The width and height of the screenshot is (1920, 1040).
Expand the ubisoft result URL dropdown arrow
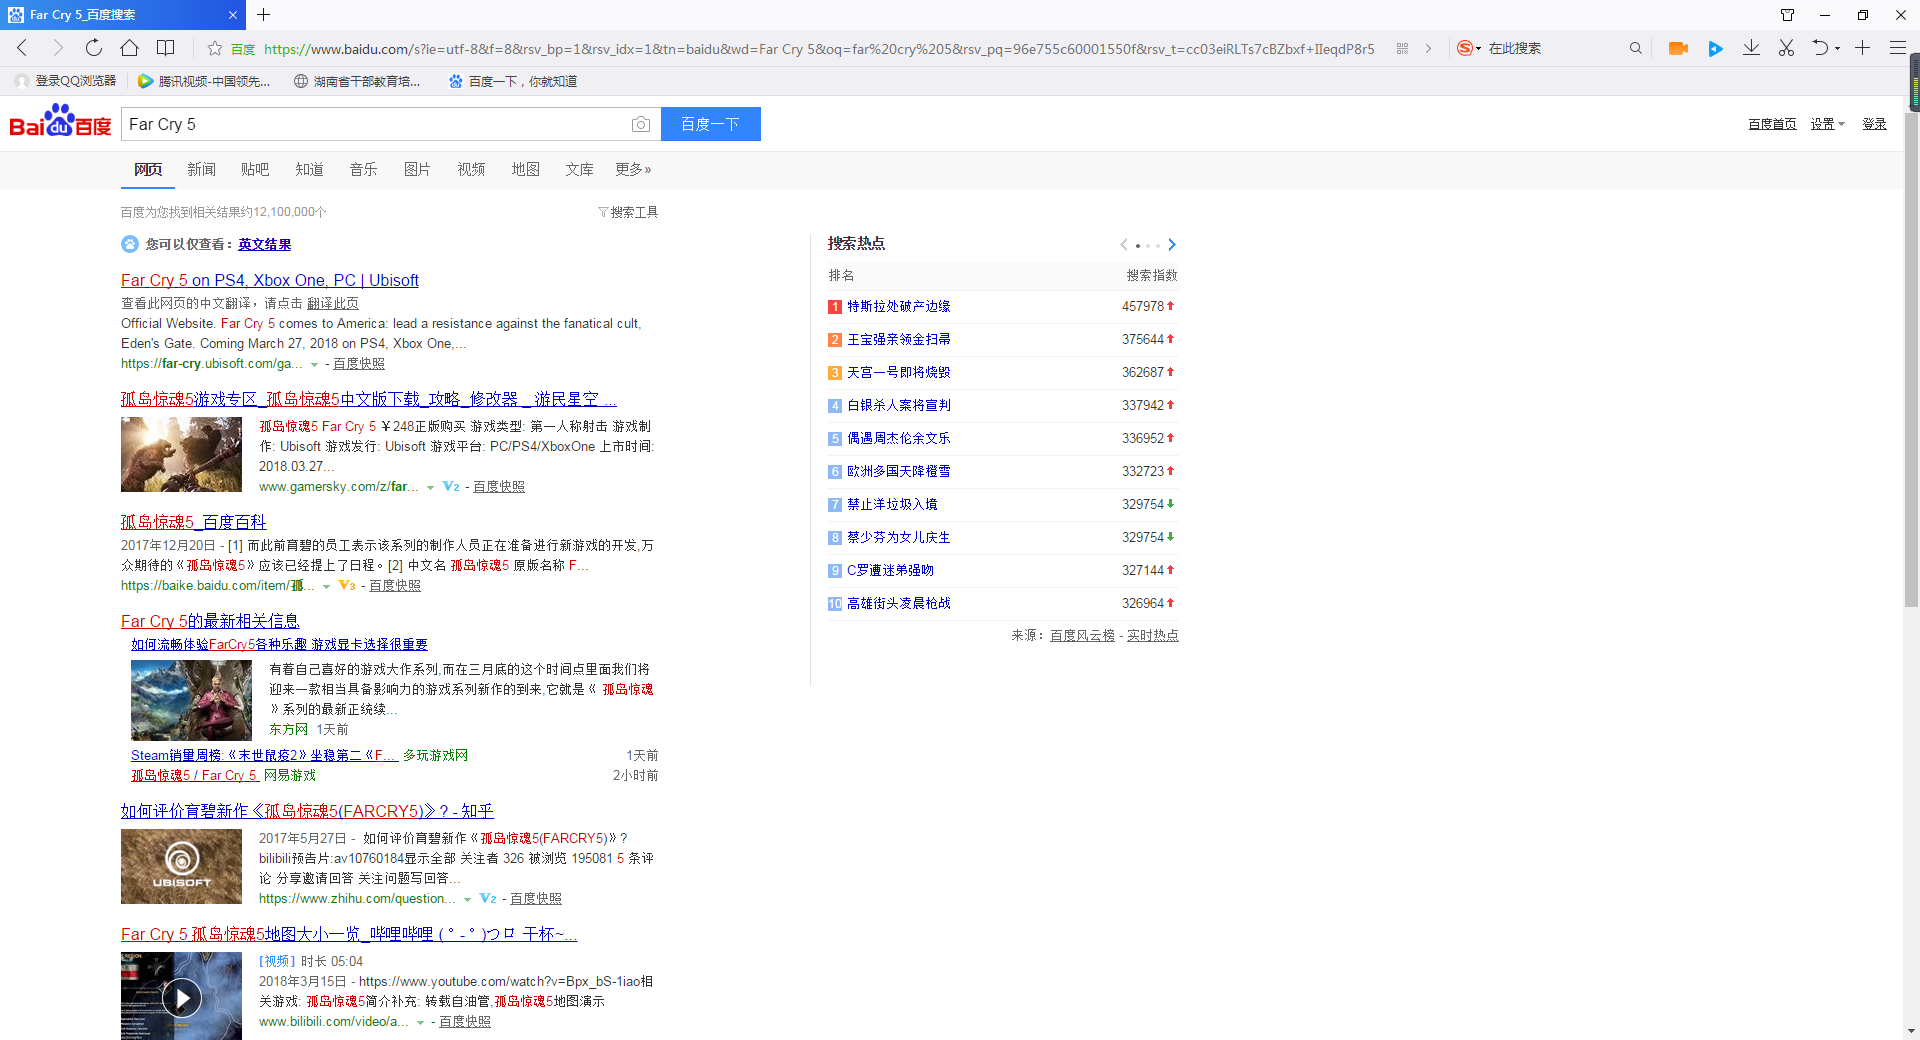pos(314,365)
